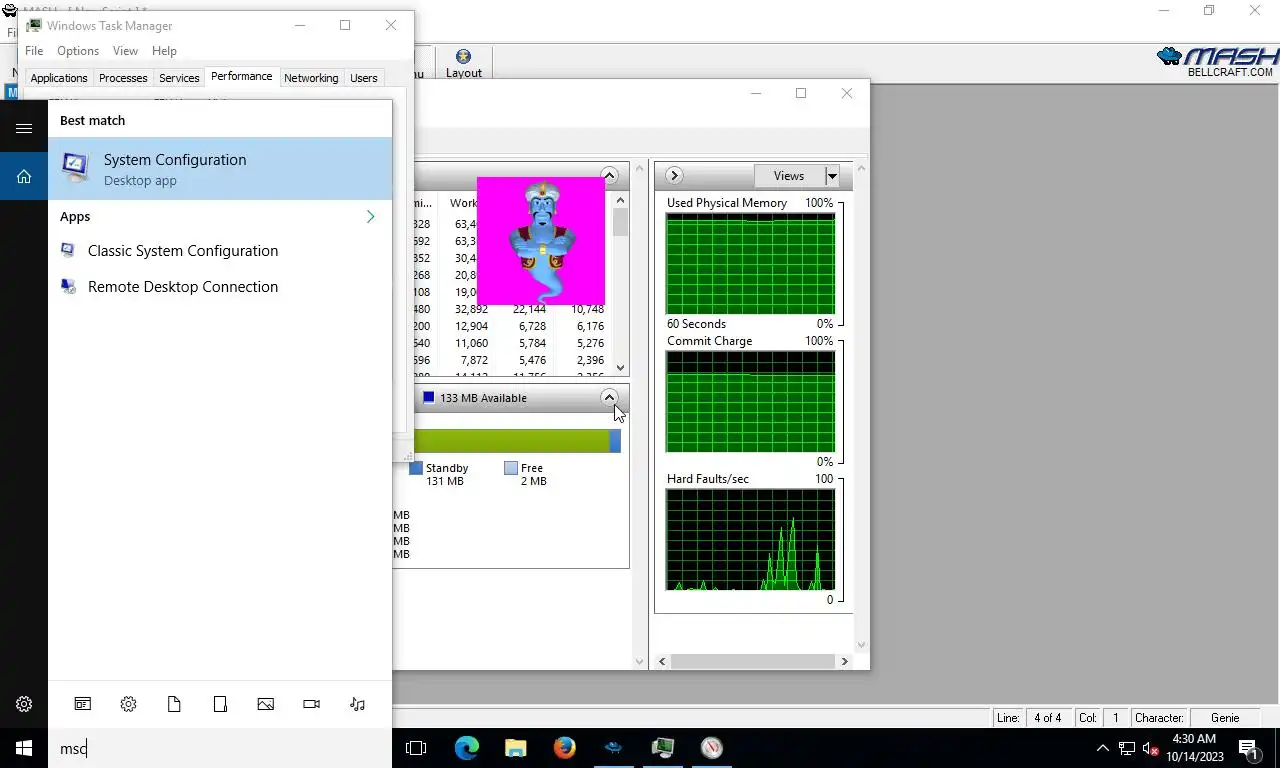Image resolution: width=1280 pixels, height=768 pixels.
Task: Collapse the 133 MB Available memory section
Action: click(609, 398)
